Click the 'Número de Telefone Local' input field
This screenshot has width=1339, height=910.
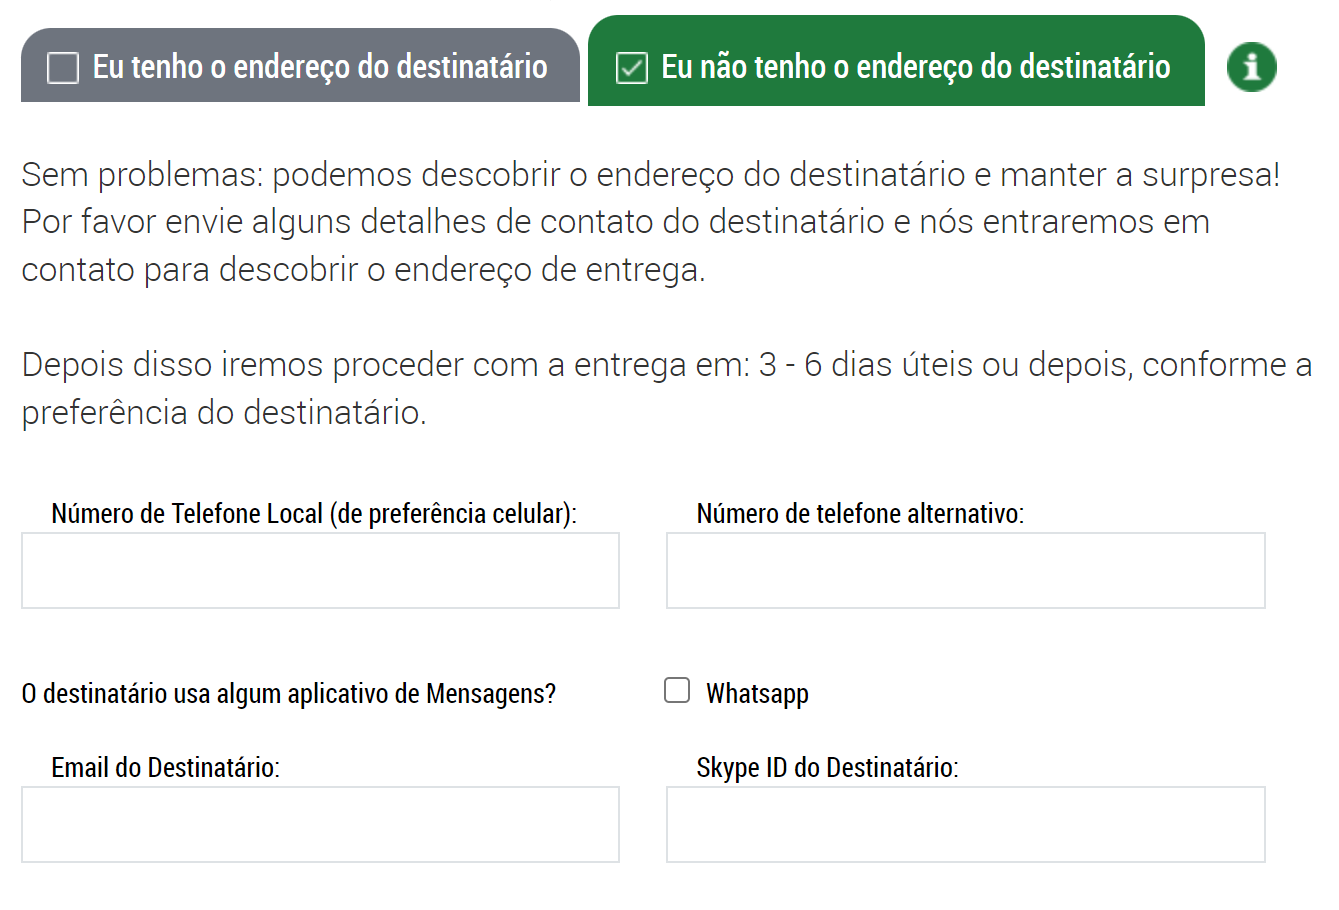320,570
